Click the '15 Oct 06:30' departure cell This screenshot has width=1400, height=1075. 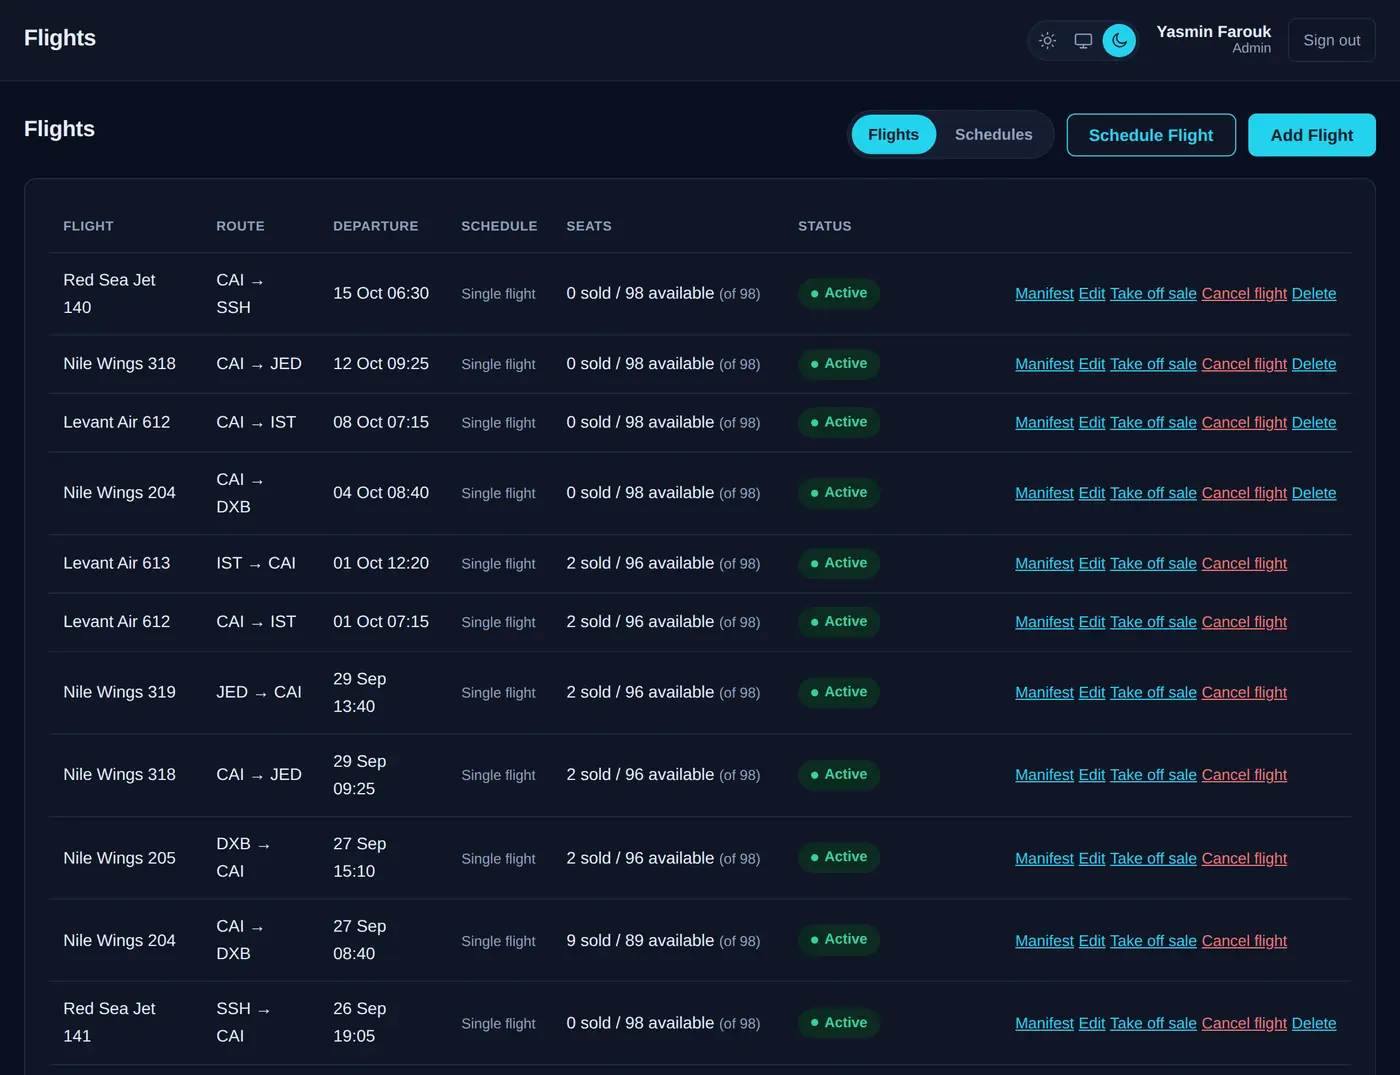coord(381,294)
